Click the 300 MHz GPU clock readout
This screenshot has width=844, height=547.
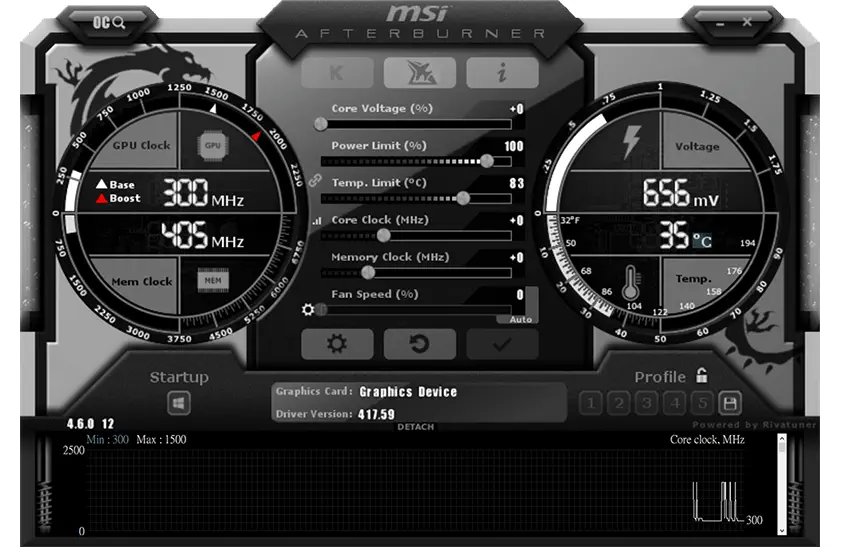click(203, 193)
